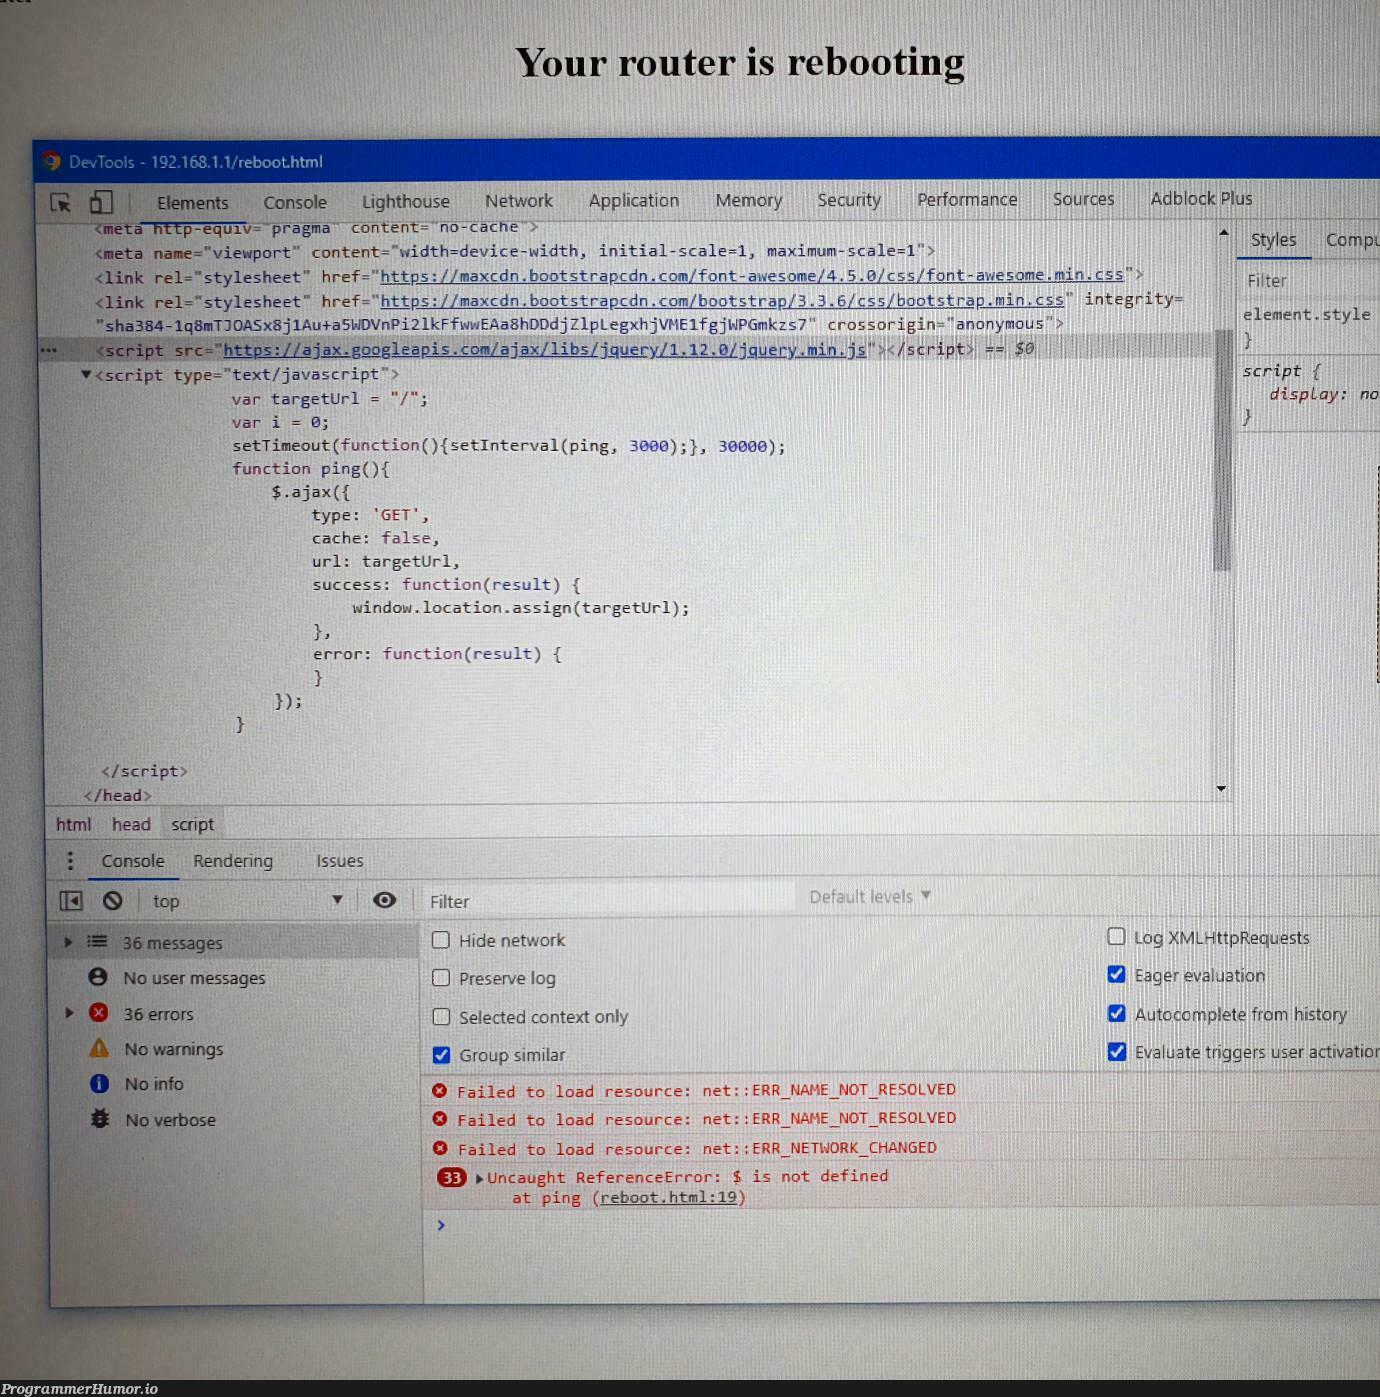Focus the console prompt line
Image resolution: width=1380 pixels, height=1397 pixels.
pyautogui.click(x=900, y=1226)
